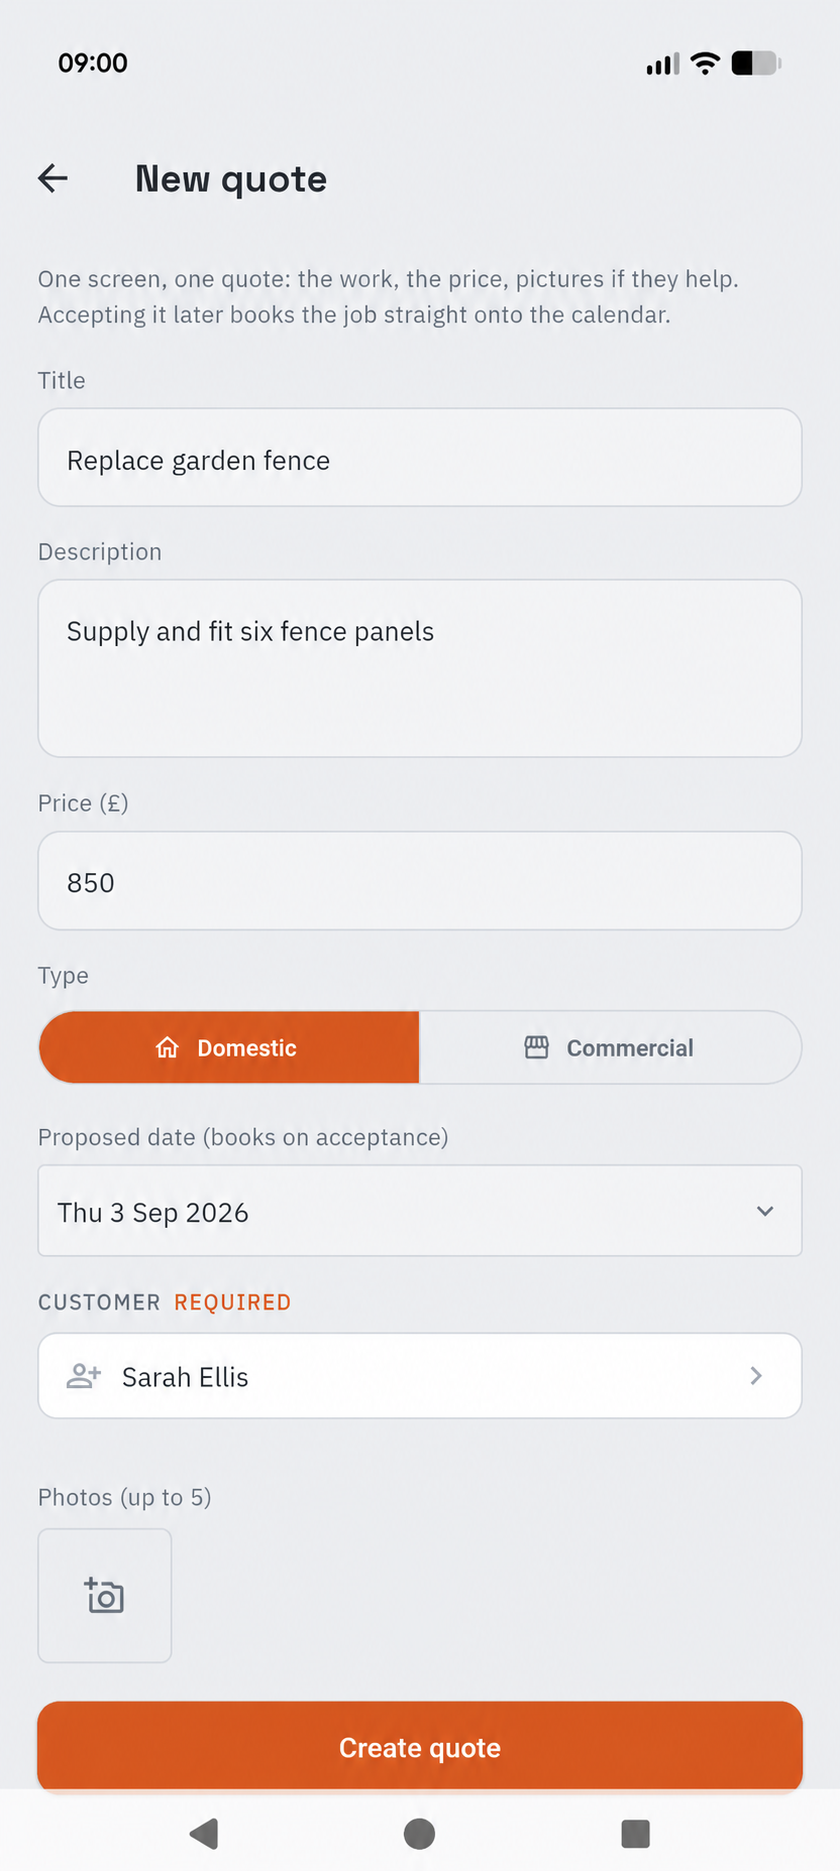Switch type to Commercial
Image resolution: width=840 pixels, height=1871 pixels.
point(610,1047)
